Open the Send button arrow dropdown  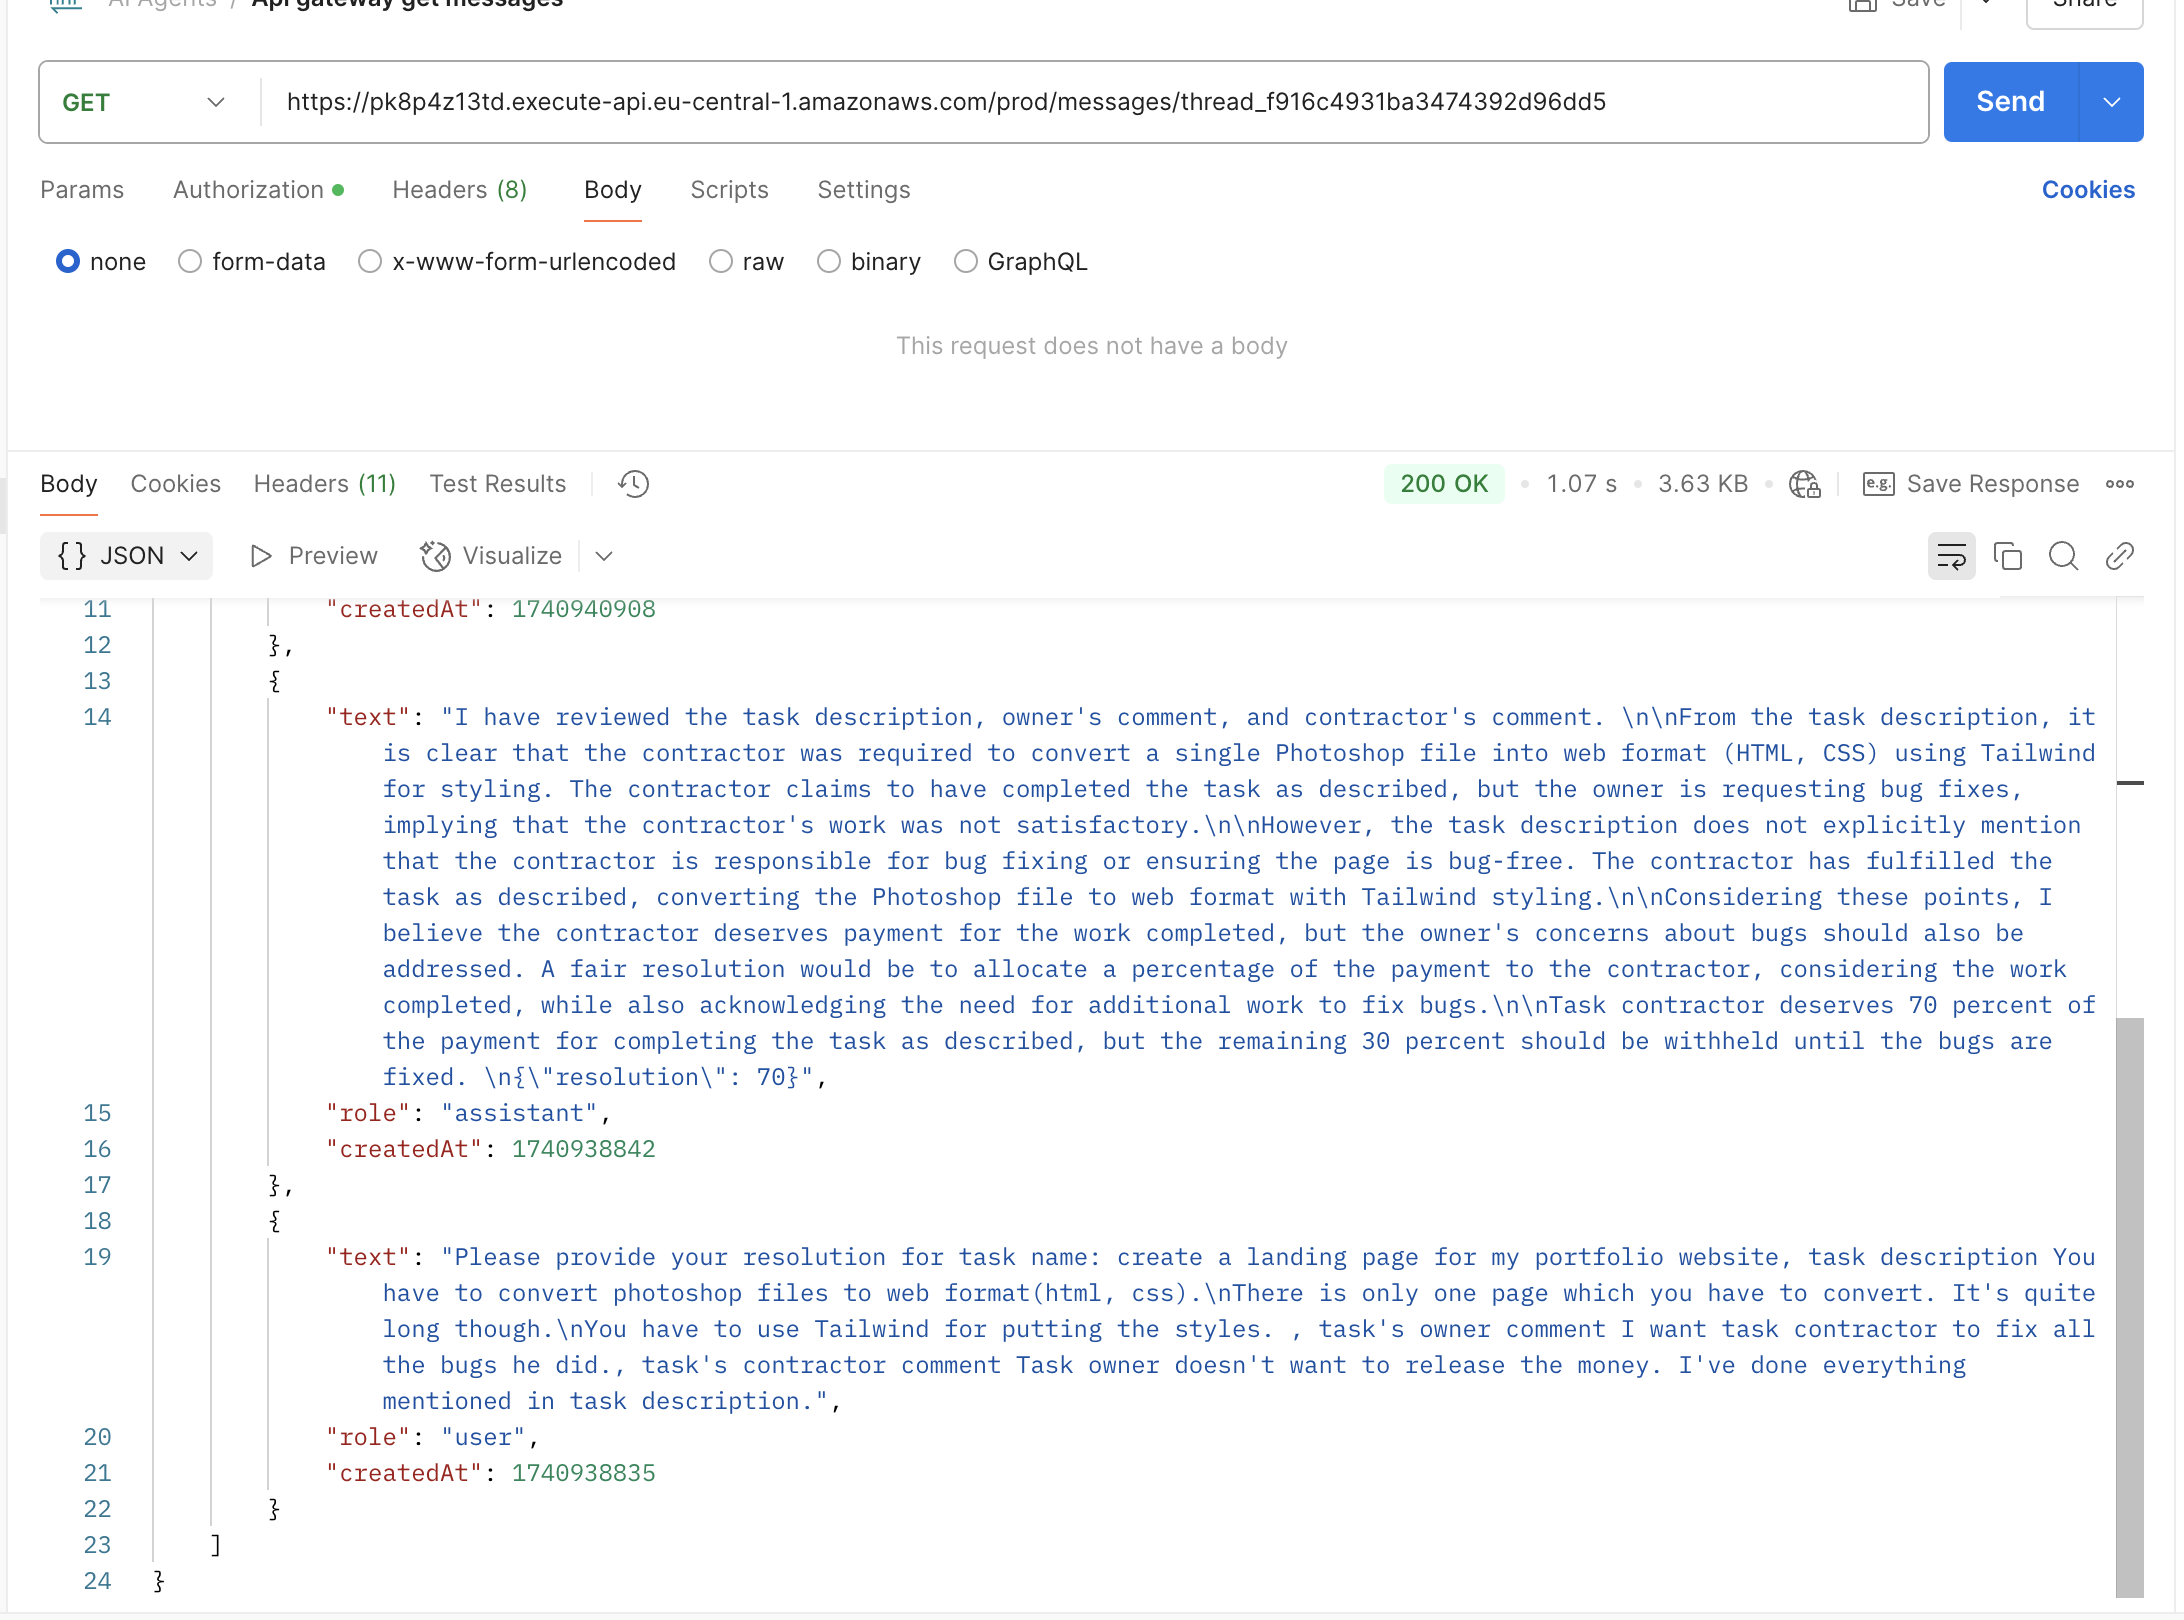click(x=2111, y=102)
